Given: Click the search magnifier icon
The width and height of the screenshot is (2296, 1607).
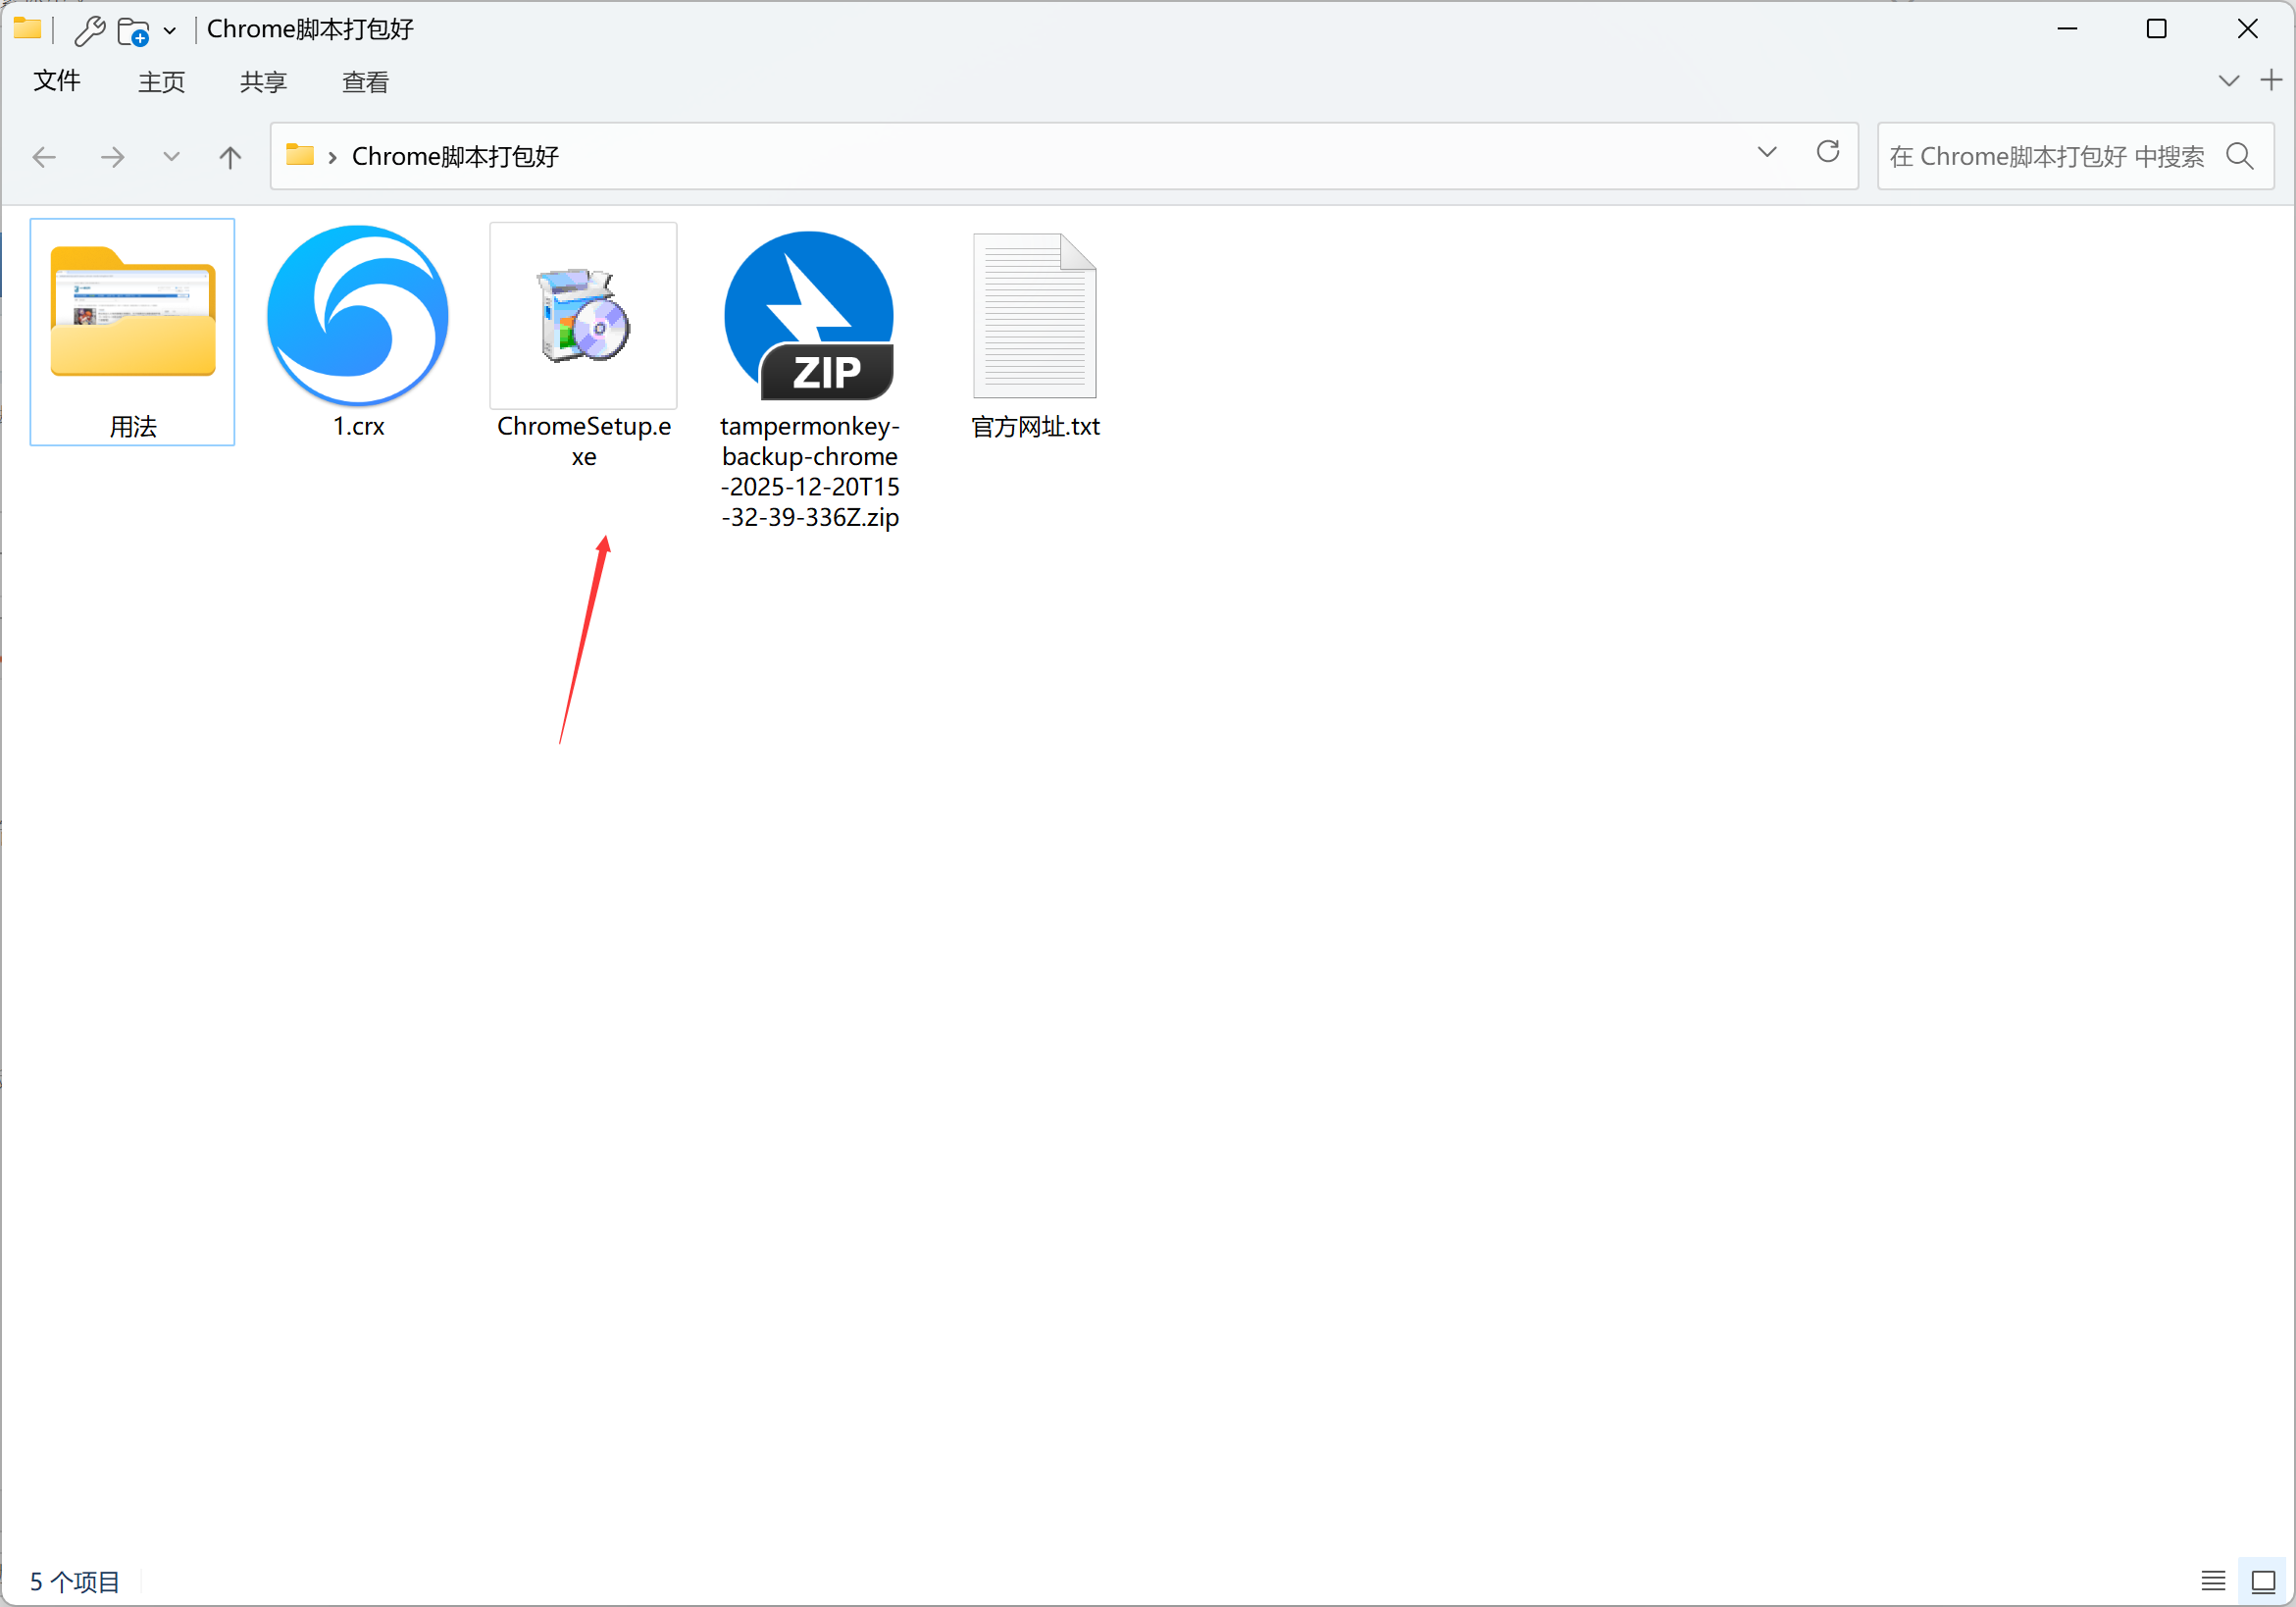Looking at the screenshot, I should [2239, 156].
